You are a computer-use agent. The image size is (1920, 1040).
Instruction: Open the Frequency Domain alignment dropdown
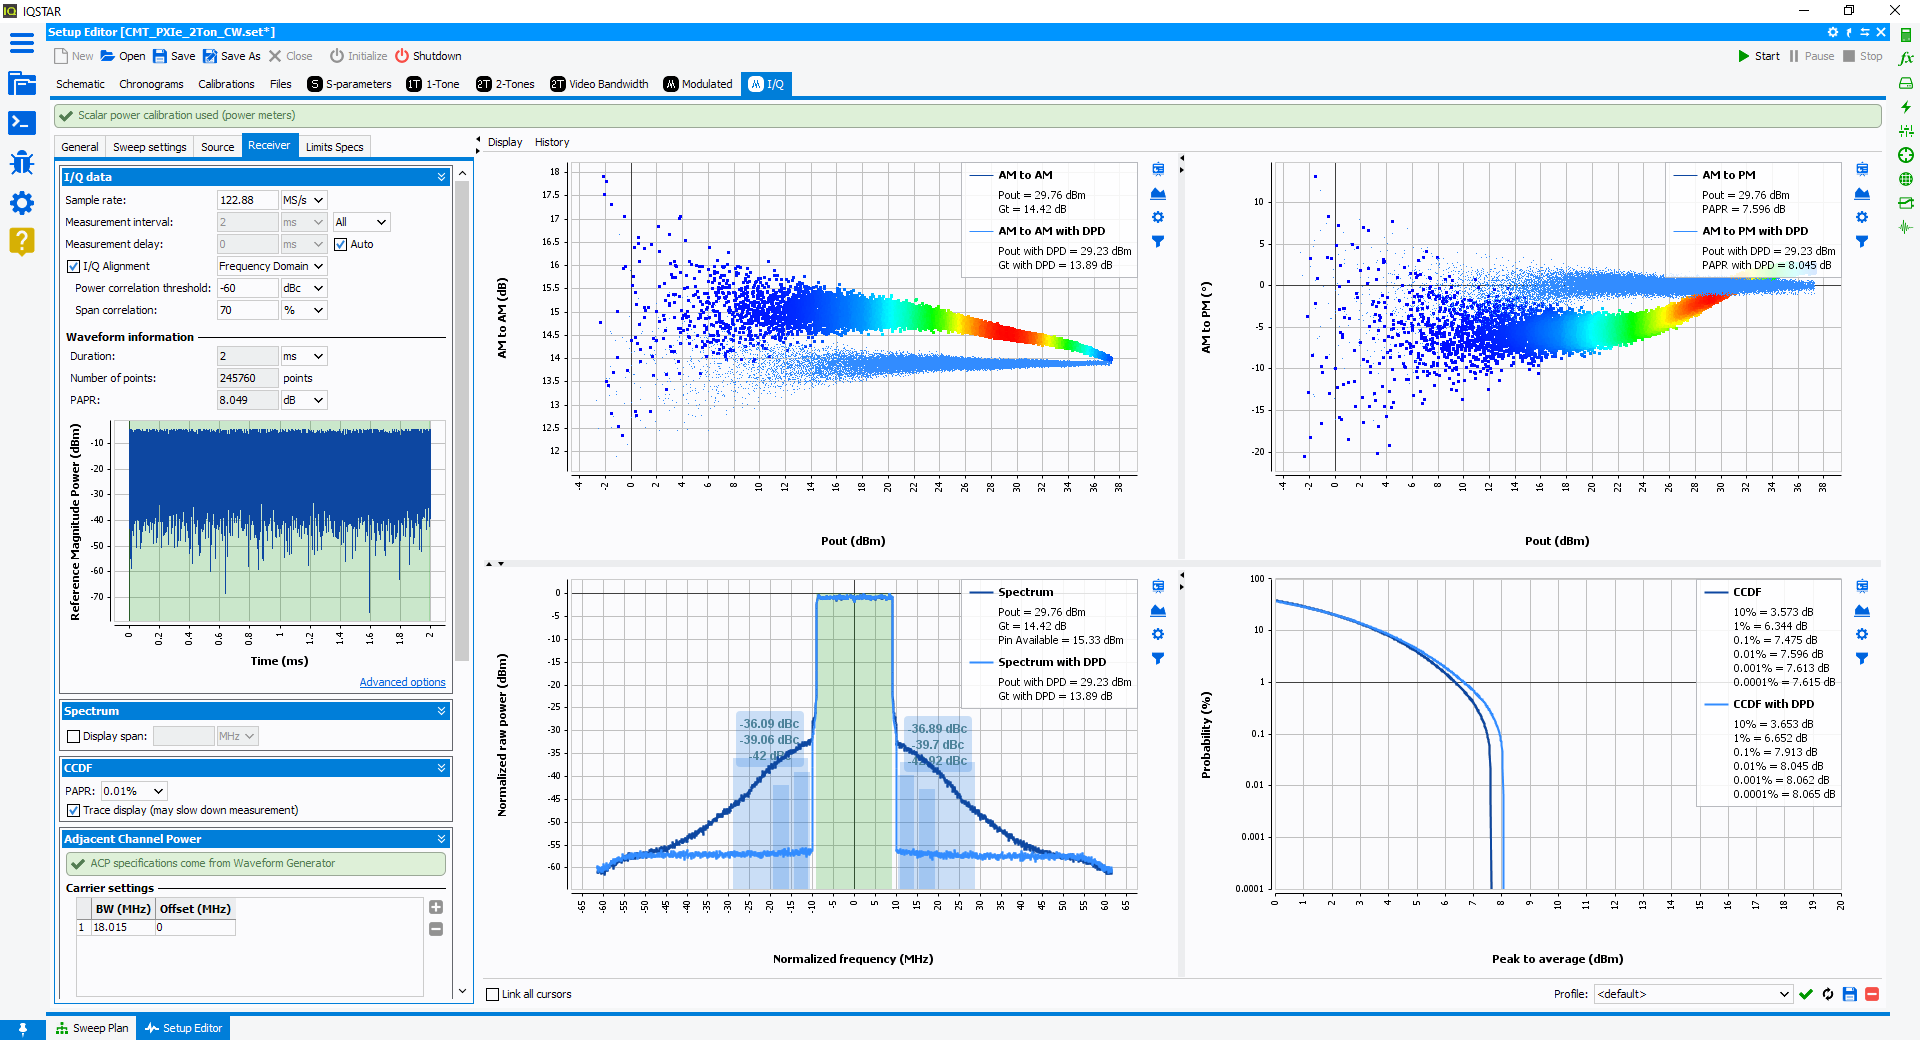272,266
